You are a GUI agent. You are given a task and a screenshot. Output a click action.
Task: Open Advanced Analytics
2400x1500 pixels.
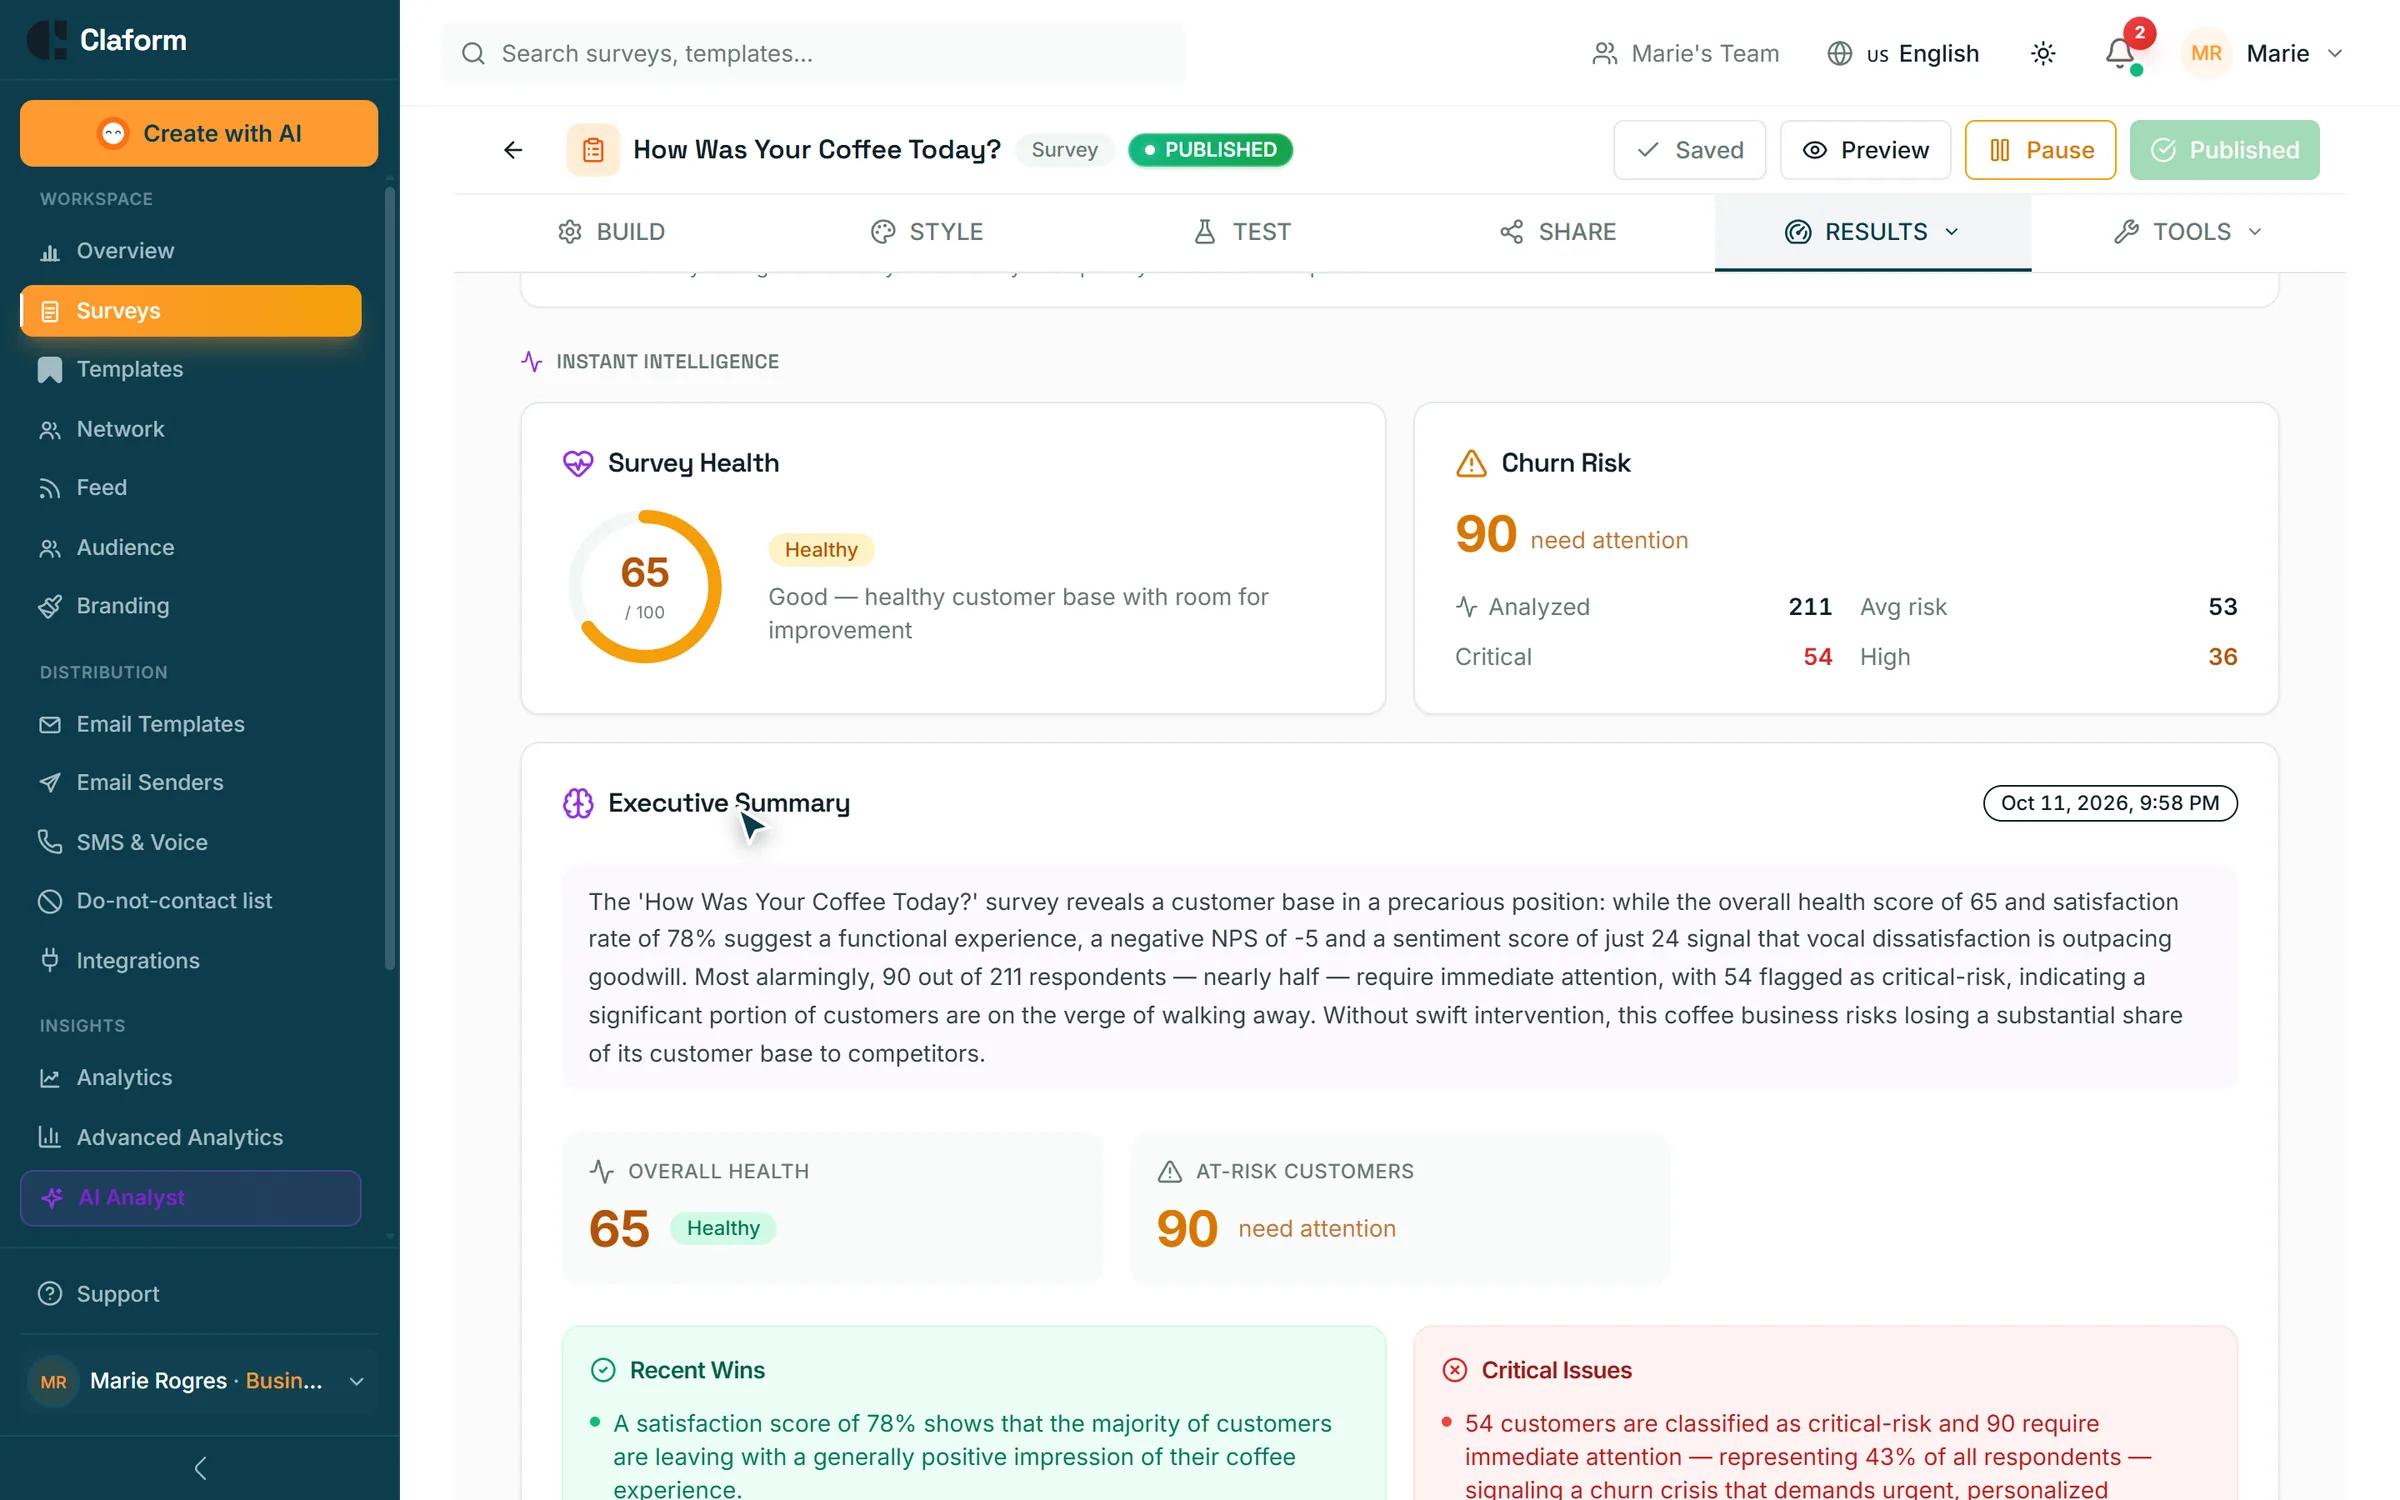(x=190, y=1137)
